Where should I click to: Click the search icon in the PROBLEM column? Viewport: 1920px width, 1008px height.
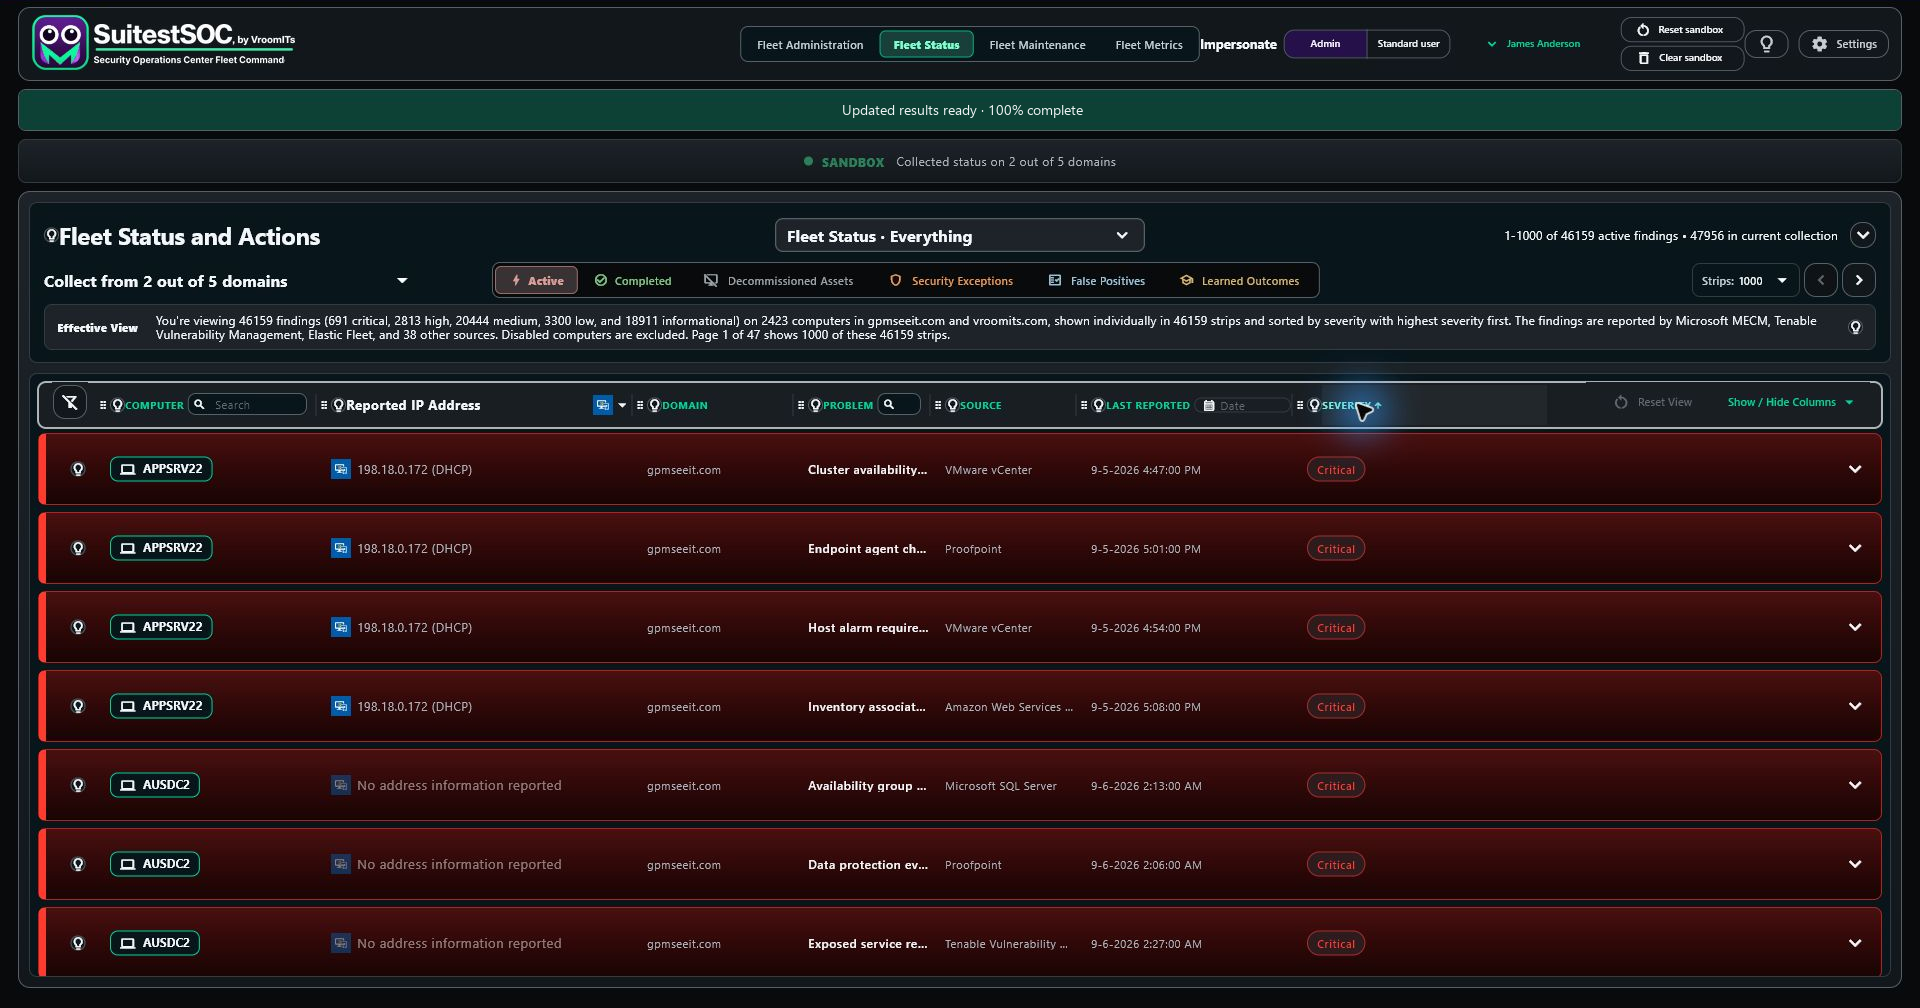[x=888, y=404]
